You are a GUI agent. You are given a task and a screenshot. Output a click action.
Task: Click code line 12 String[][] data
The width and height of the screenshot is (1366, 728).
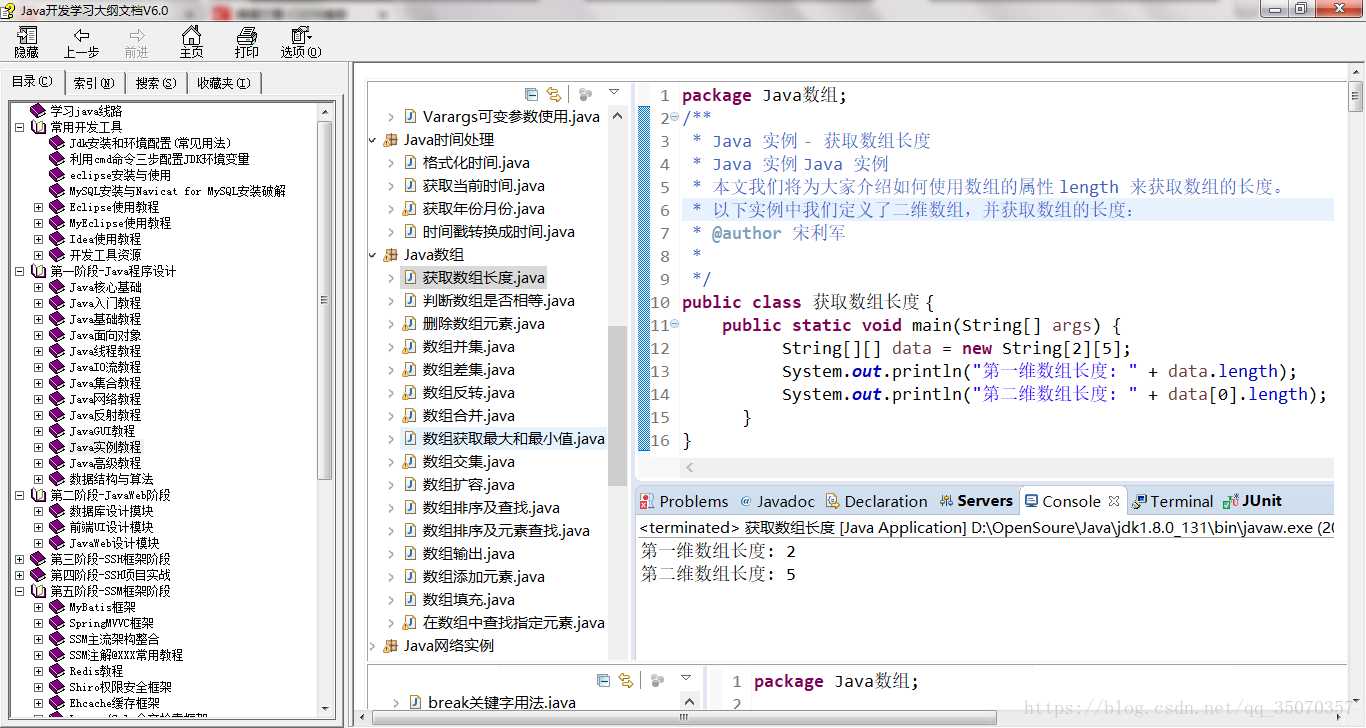(x=956, y=348)
